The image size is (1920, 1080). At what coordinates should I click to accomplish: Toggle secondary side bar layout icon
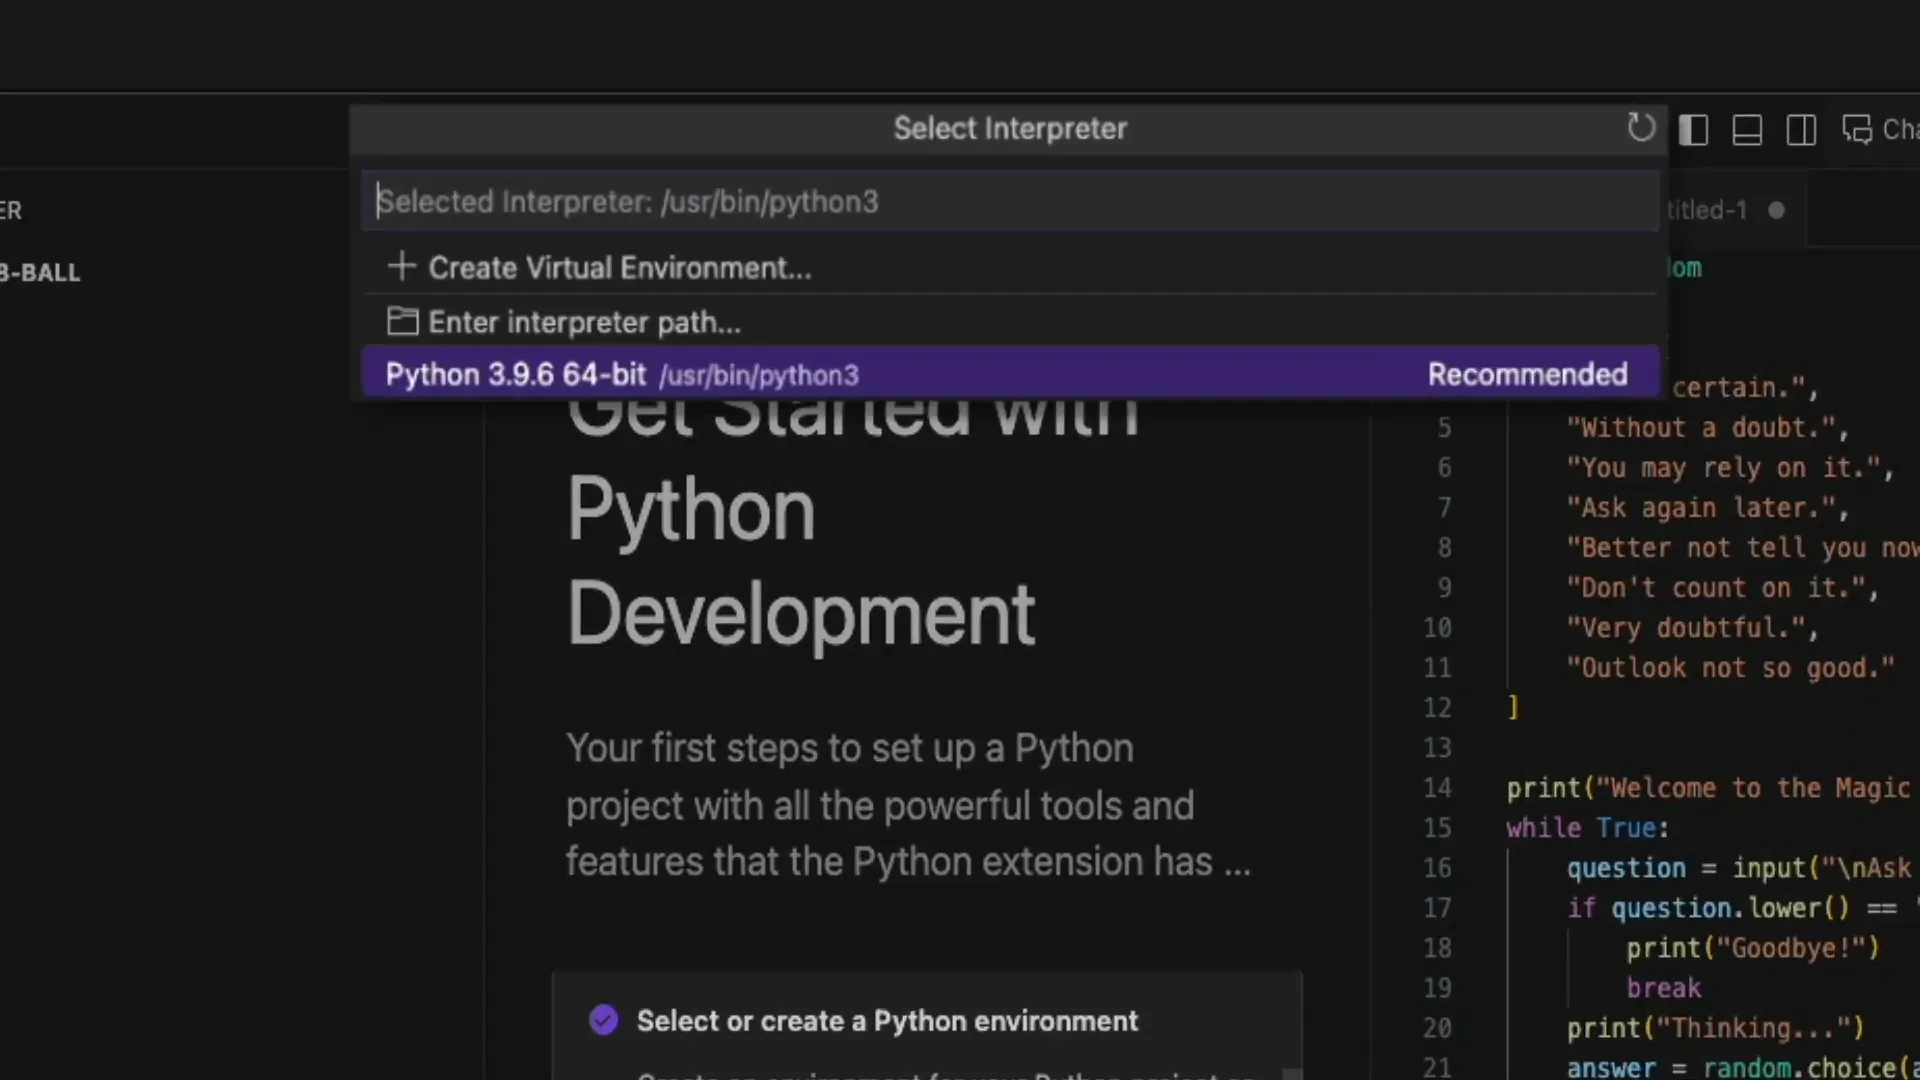tap(1801, 130)
